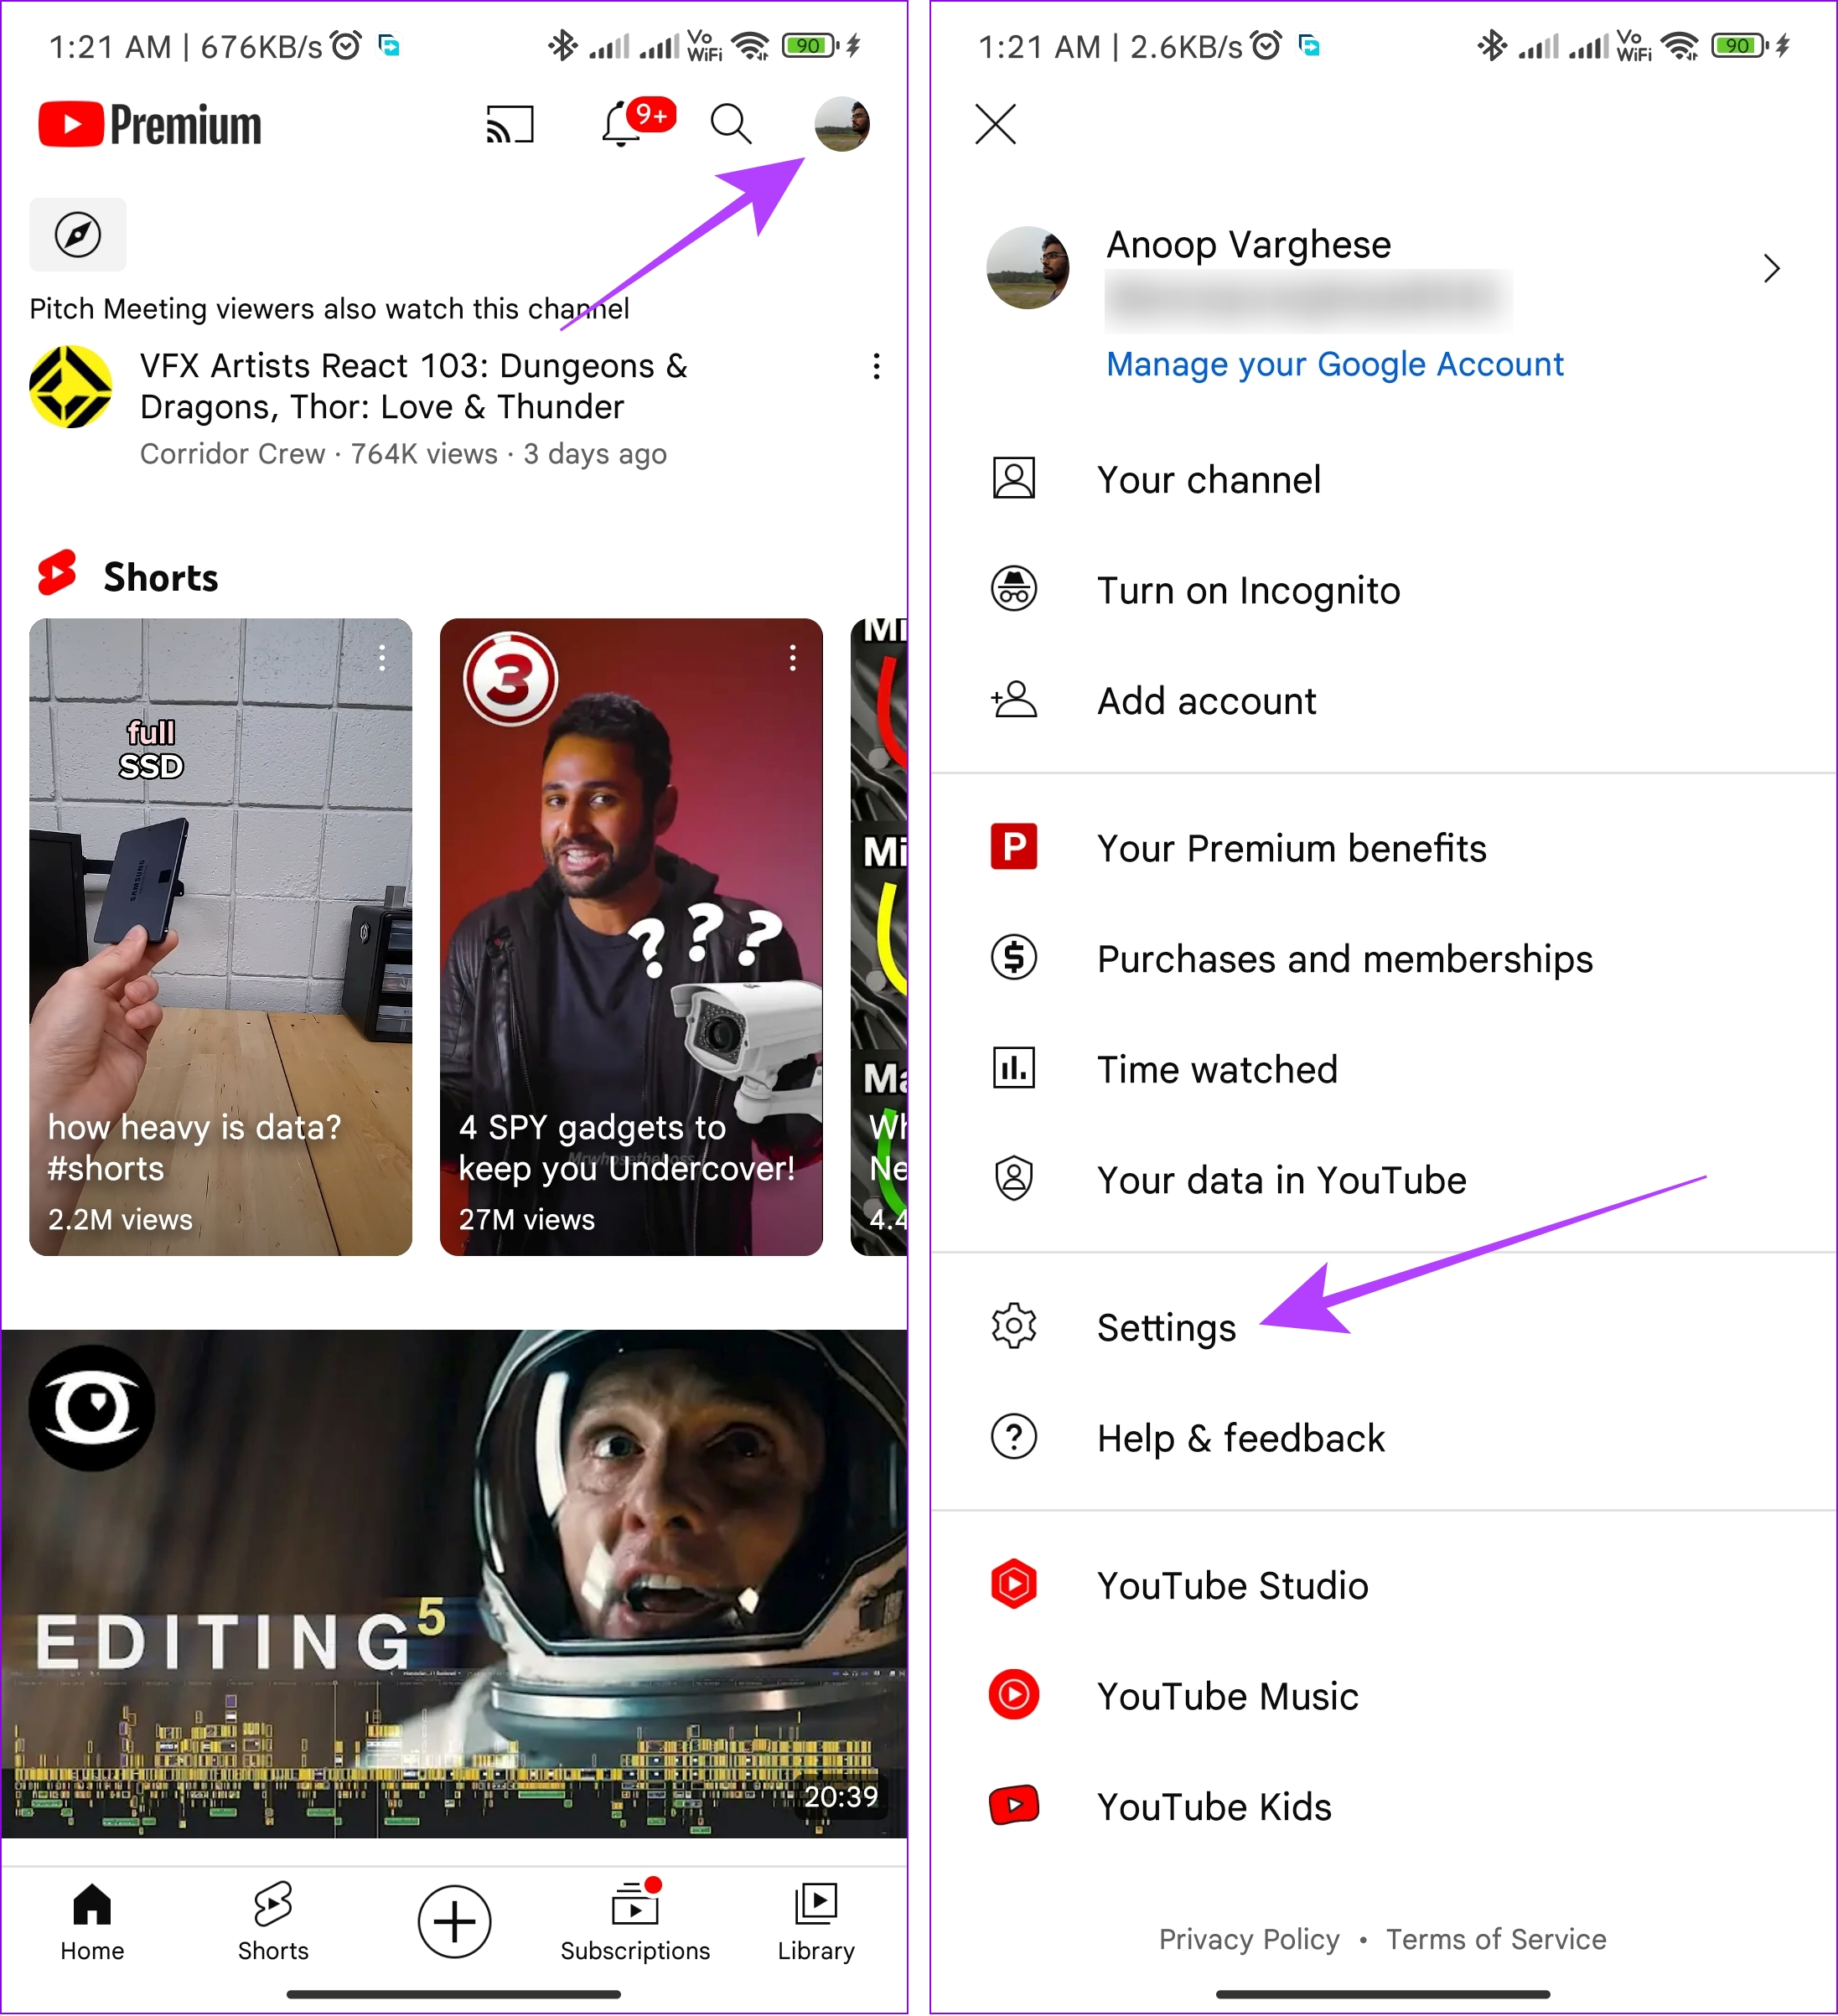
Task: Tap the eye channel avatar on Editing video
Action: [x=92, y=1408]
